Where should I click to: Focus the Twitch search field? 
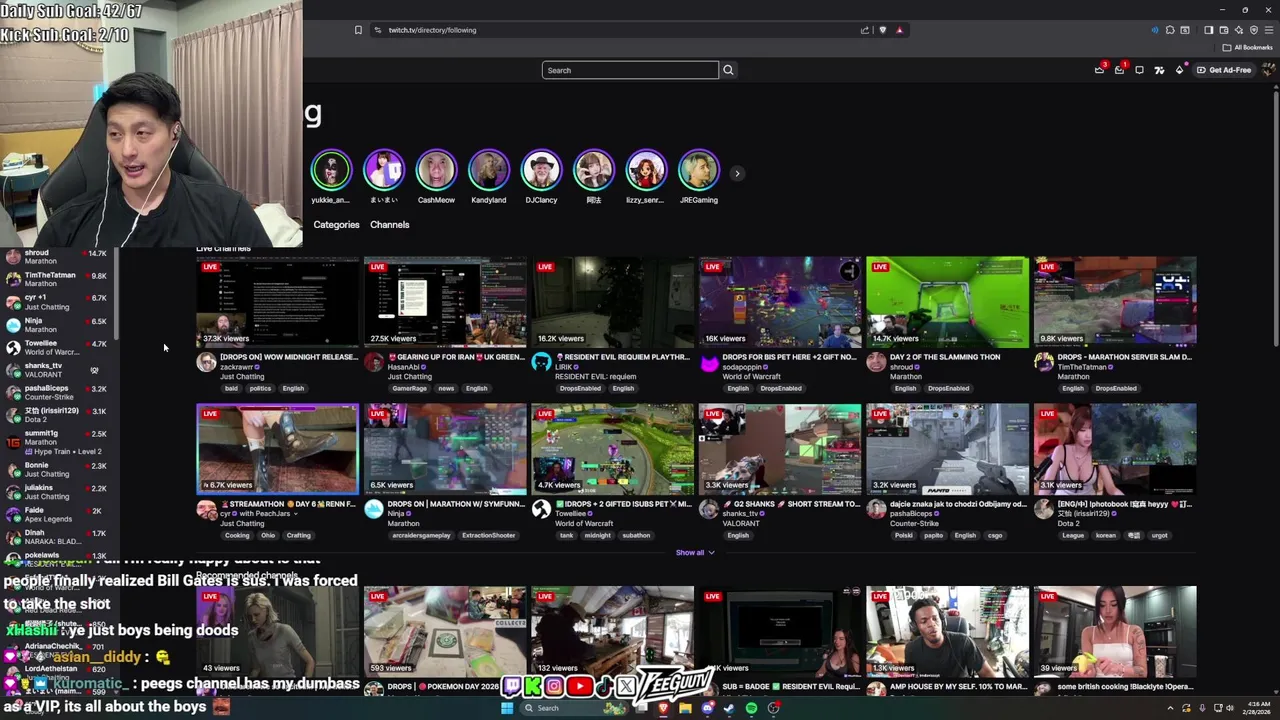[630, 70]
